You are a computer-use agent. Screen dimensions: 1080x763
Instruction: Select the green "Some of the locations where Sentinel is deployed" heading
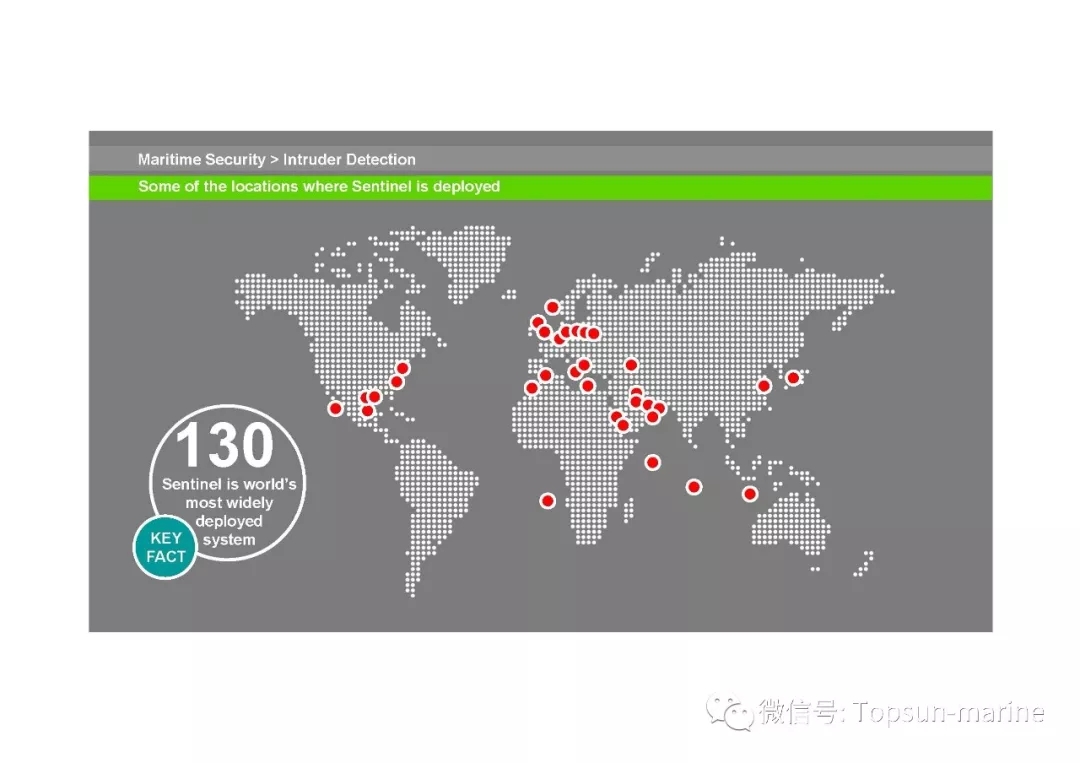click(319, 187)
